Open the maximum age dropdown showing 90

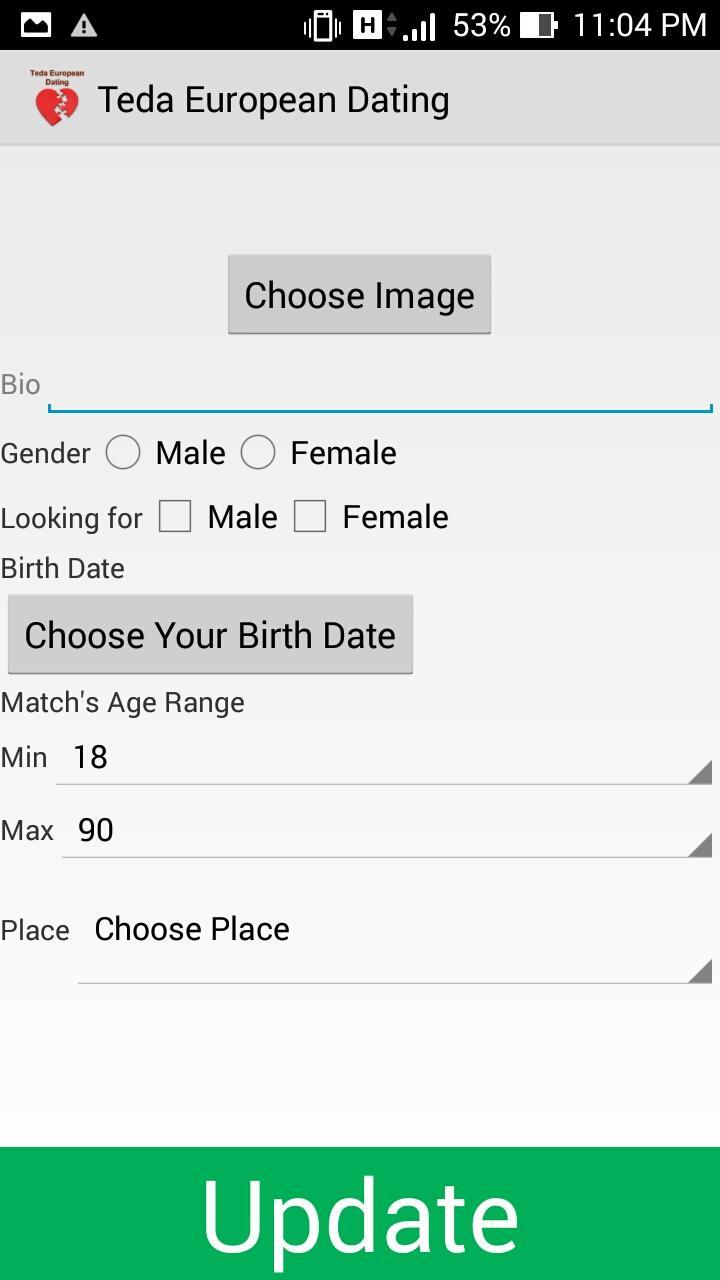coord(385,831)
